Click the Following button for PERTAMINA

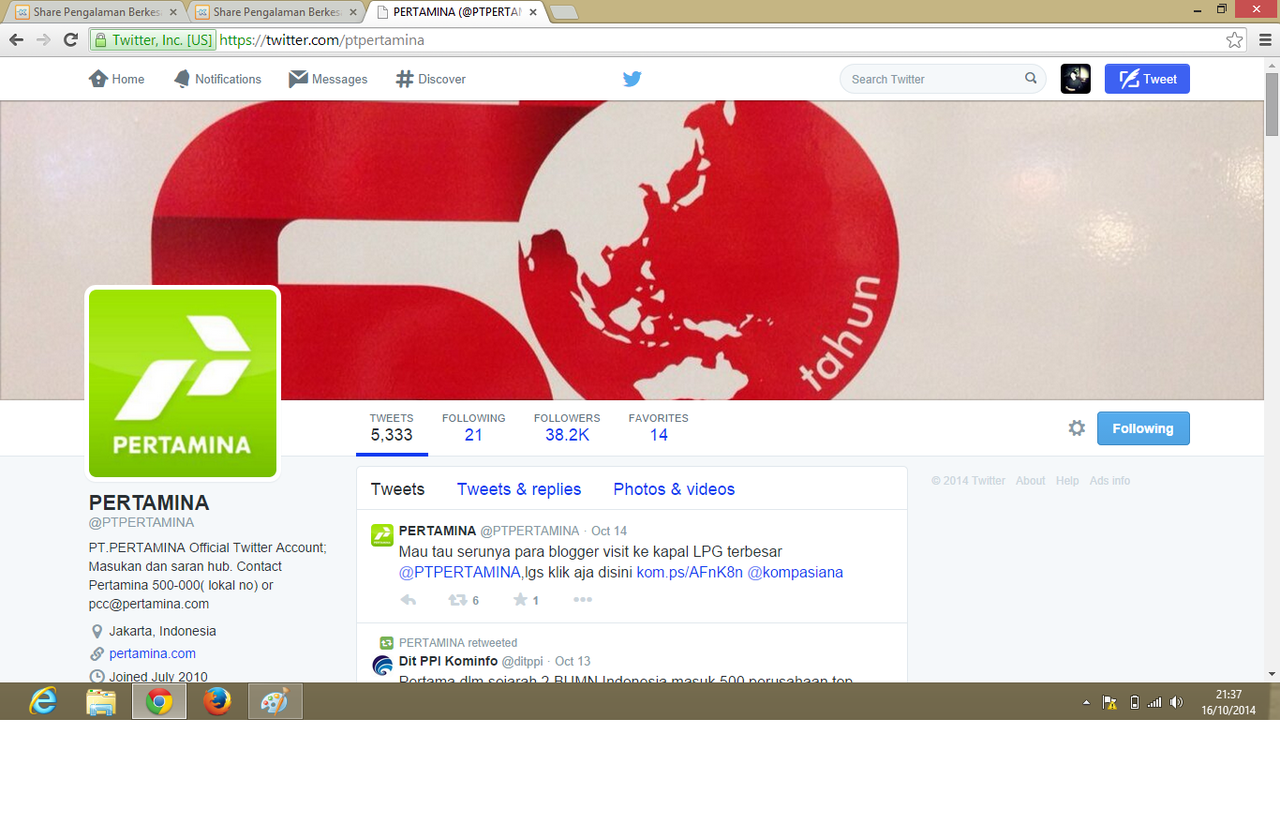1143,428
